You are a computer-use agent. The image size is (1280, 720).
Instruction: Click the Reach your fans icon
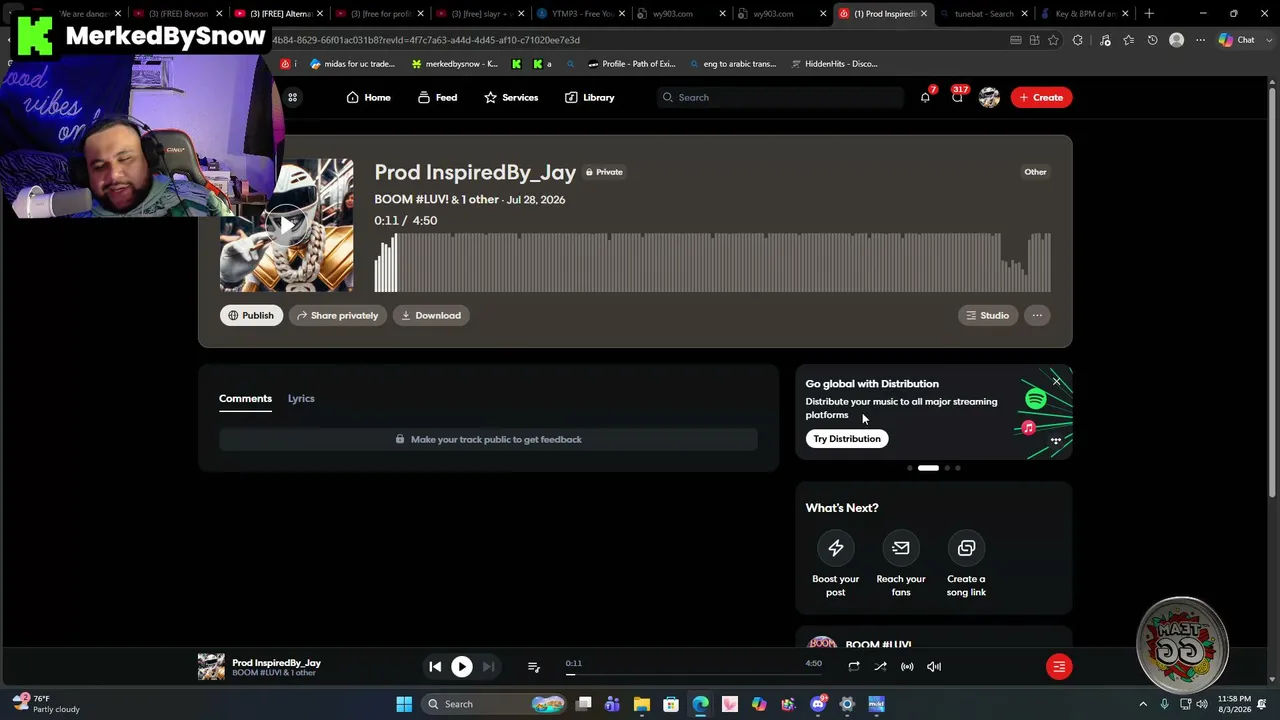click(901, 548)
